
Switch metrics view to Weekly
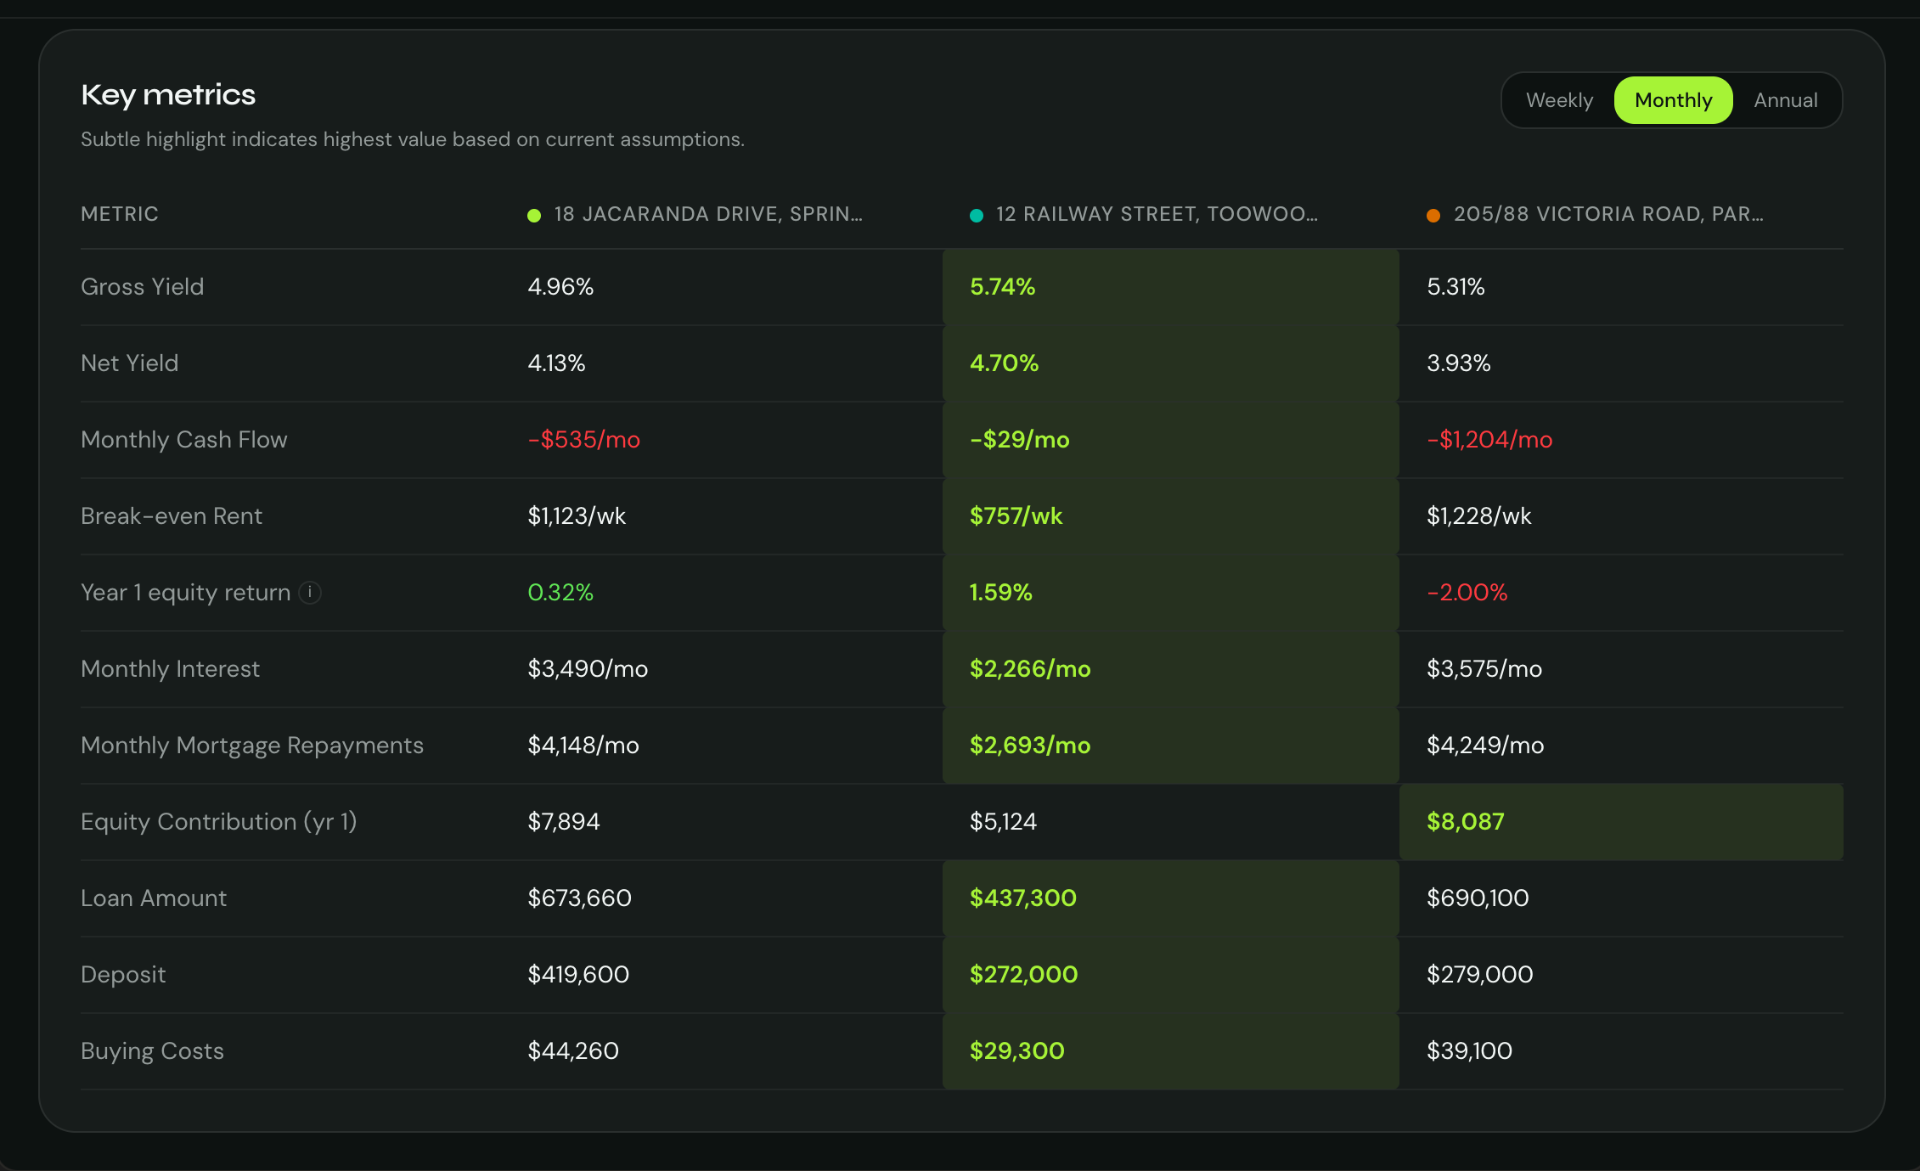(1559, 100)
